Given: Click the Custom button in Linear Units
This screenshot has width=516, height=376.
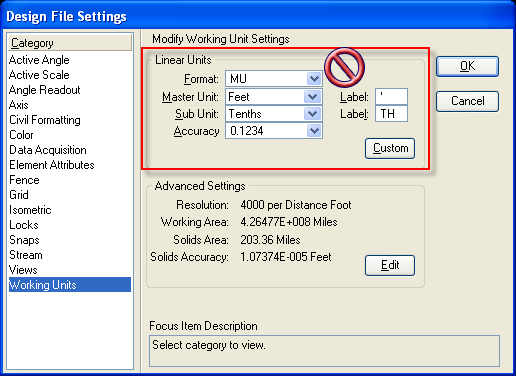Looking at the screenshot, I should pos(390,148).
